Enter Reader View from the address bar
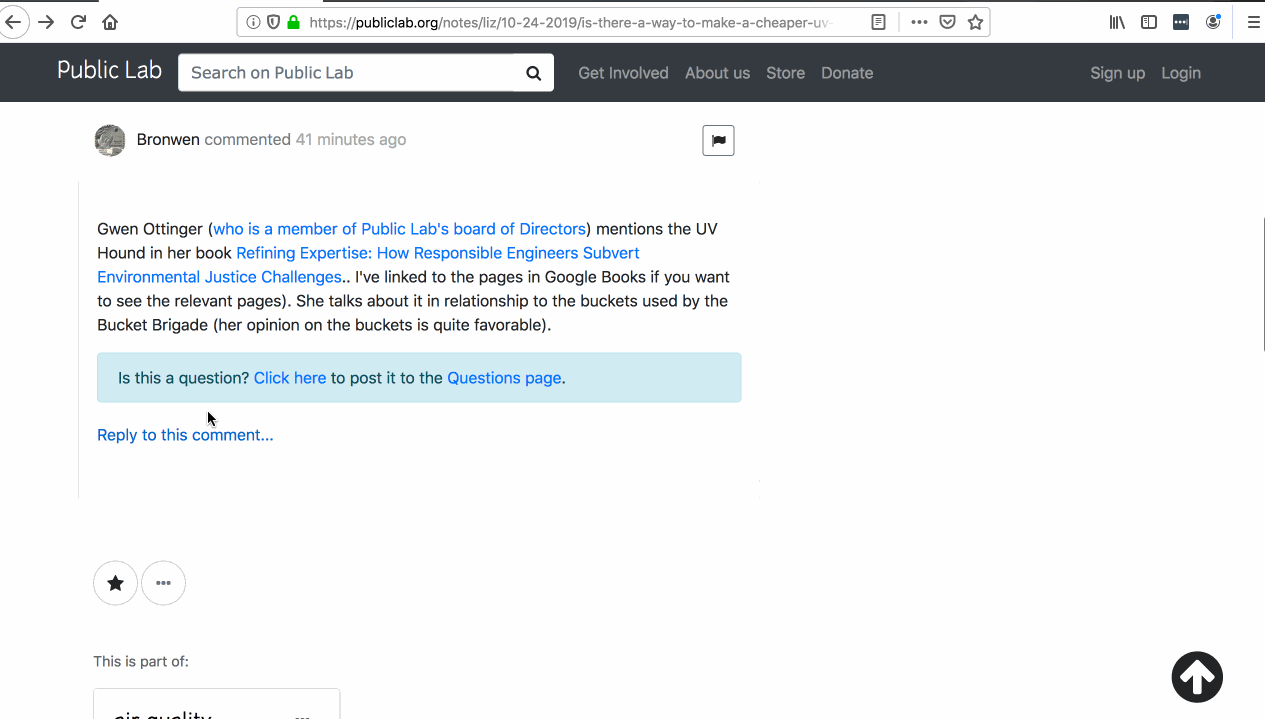The image size is (1265, 719). pyautogui.click(x=878, y=21)
